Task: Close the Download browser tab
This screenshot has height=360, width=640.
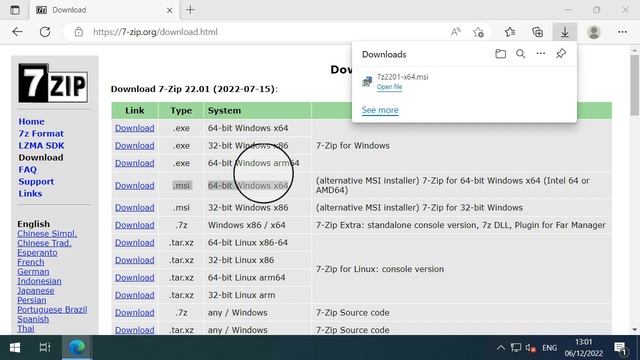Action: [169, 10]
